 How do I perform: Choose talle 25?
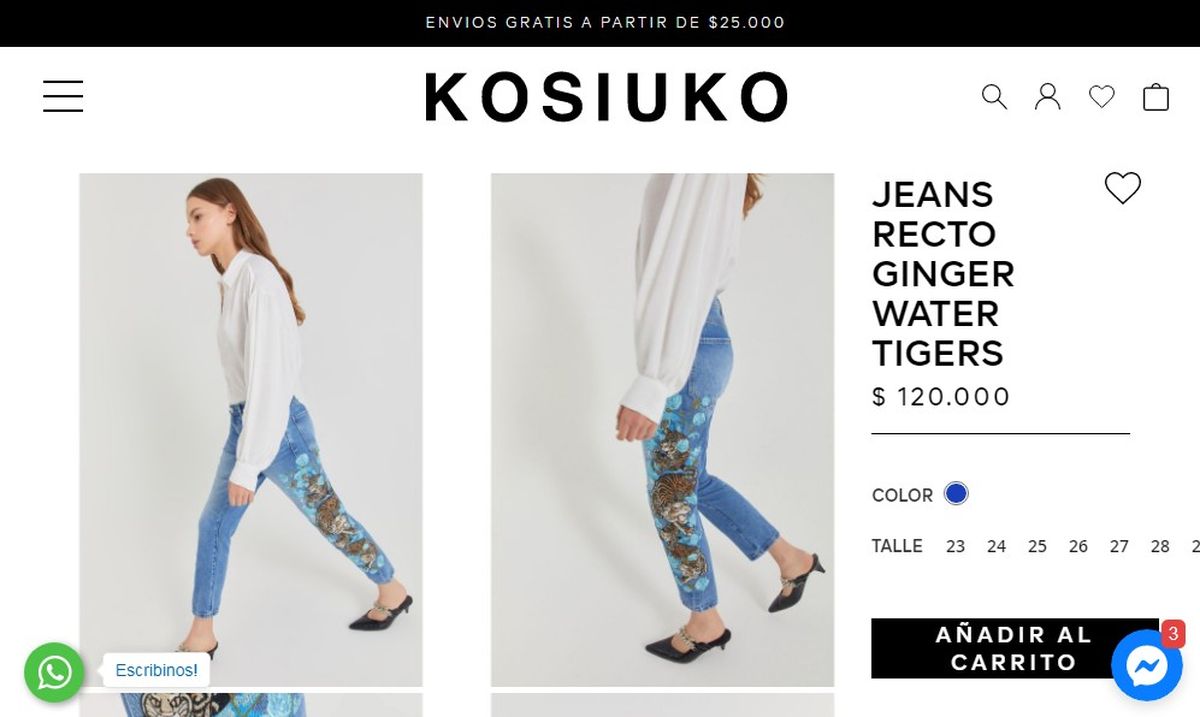coord(1037,546)
